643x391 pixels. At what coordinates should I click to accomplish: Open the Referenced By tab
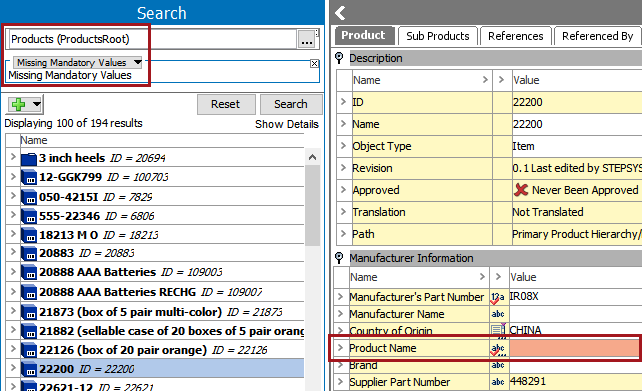pyautogui.click(x=597, y=36)
